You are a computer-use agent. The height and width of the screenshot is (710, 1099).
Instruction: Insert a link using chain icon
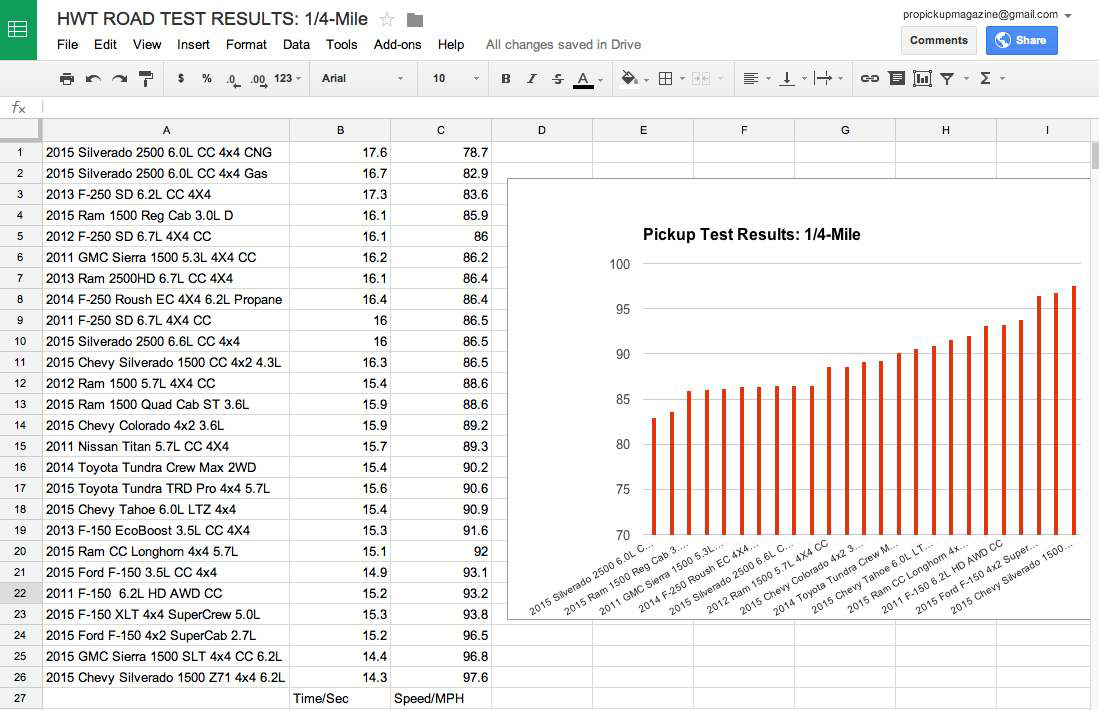[870, 78]
